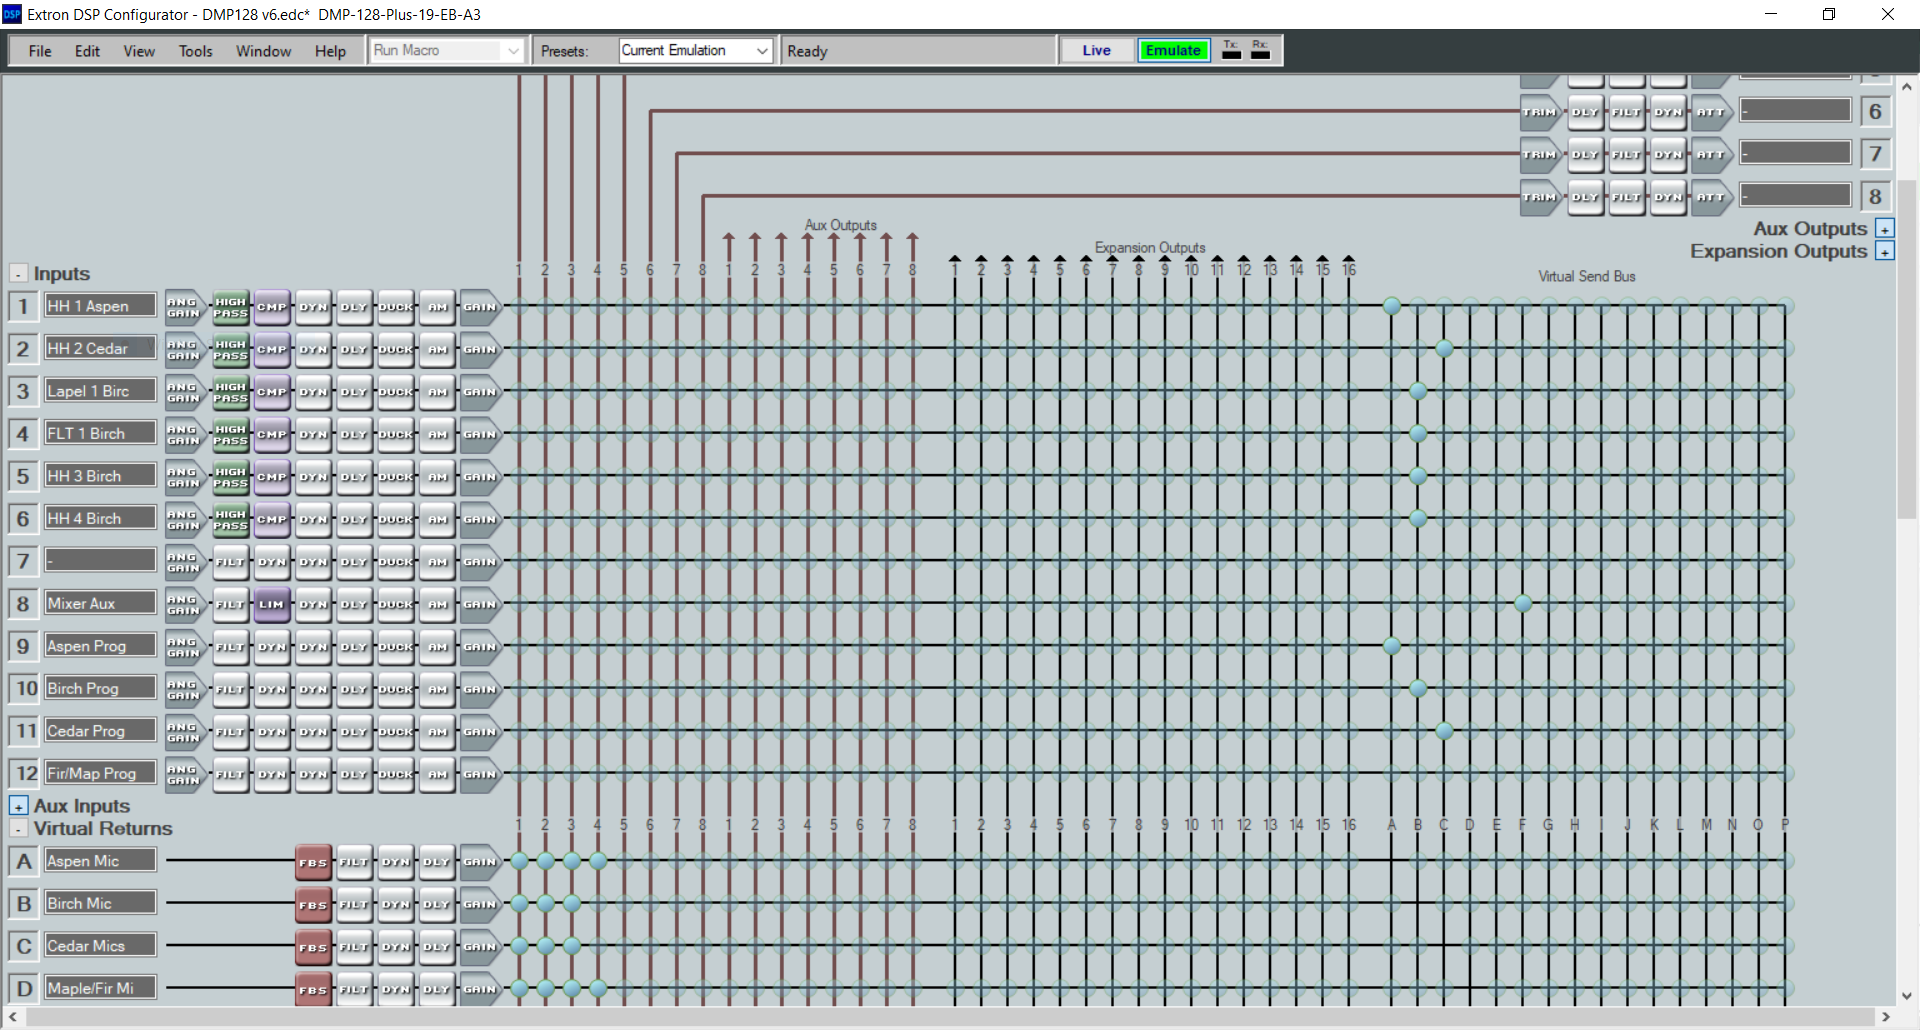1920x1030 pixels.
Task: Open the AM automixer block on HH 3 Birch row
Action: pyautogui.click(x=437, y=477)
